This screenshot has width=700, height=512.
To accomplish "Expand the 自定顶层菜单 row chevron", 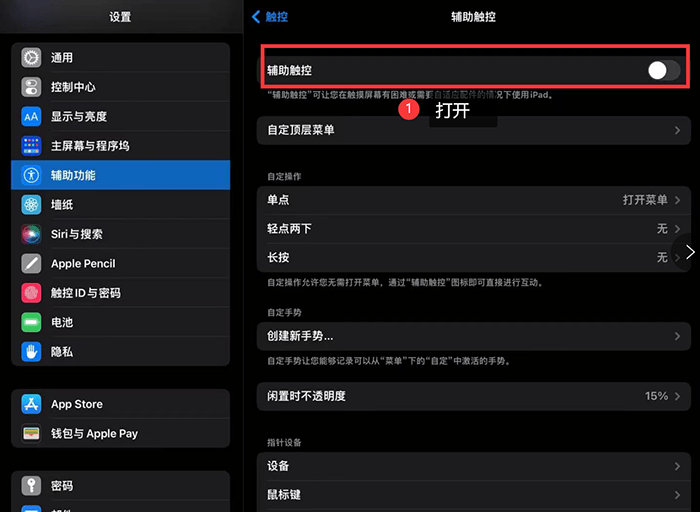I will (677, 130).
